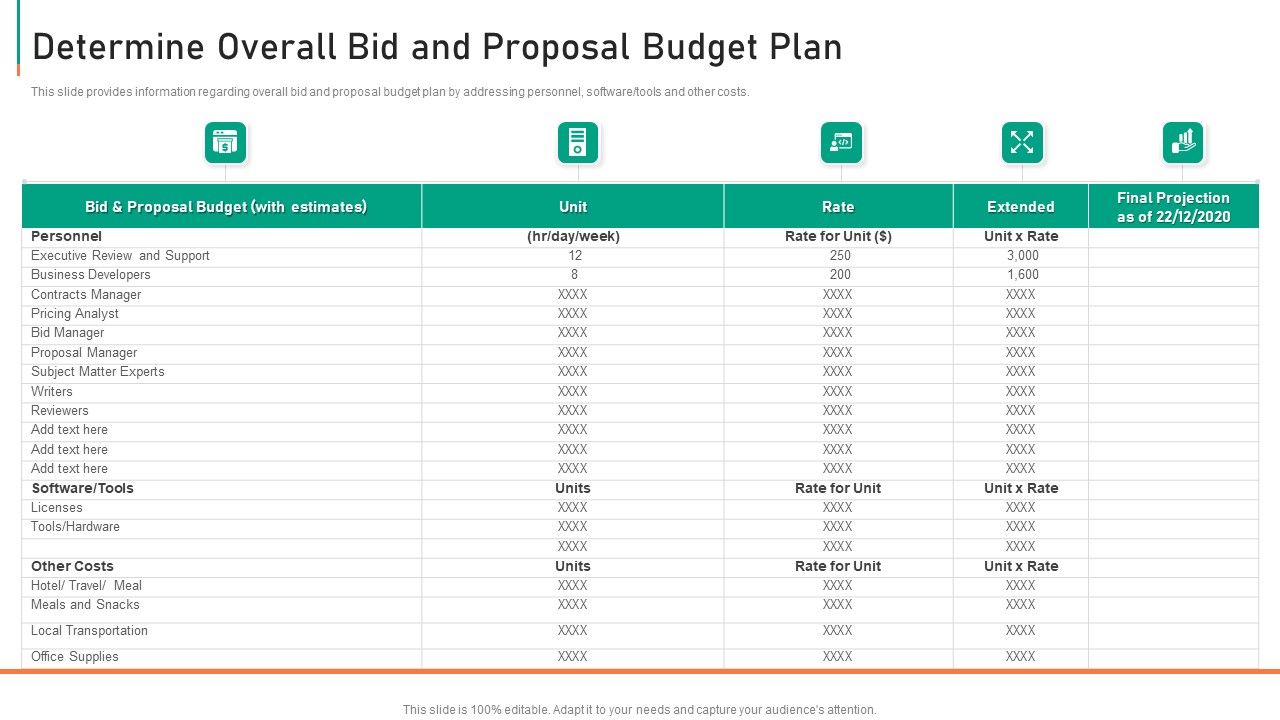Select the Other Costs section label
Screen dimensions: 1280x720
[x=73, y=567]
